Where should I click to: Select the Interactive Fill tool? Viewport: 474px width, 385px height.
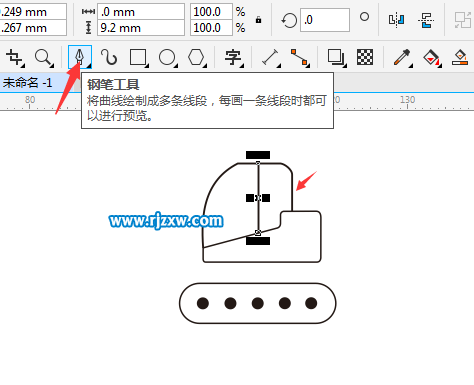[431, 57]
